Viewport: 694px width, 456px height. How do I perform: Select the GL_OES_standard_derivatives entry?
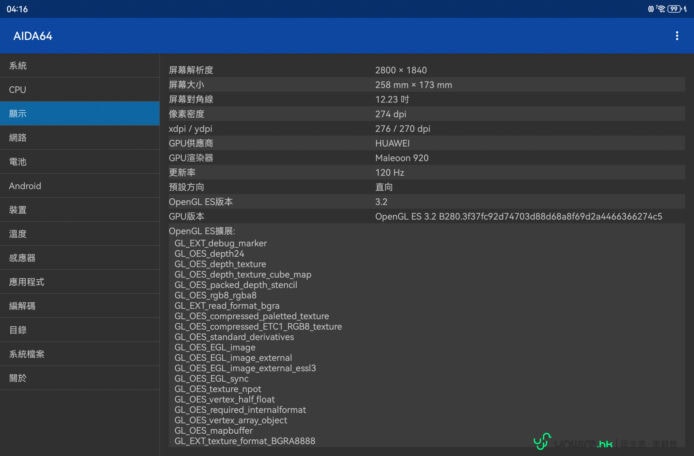234,337
